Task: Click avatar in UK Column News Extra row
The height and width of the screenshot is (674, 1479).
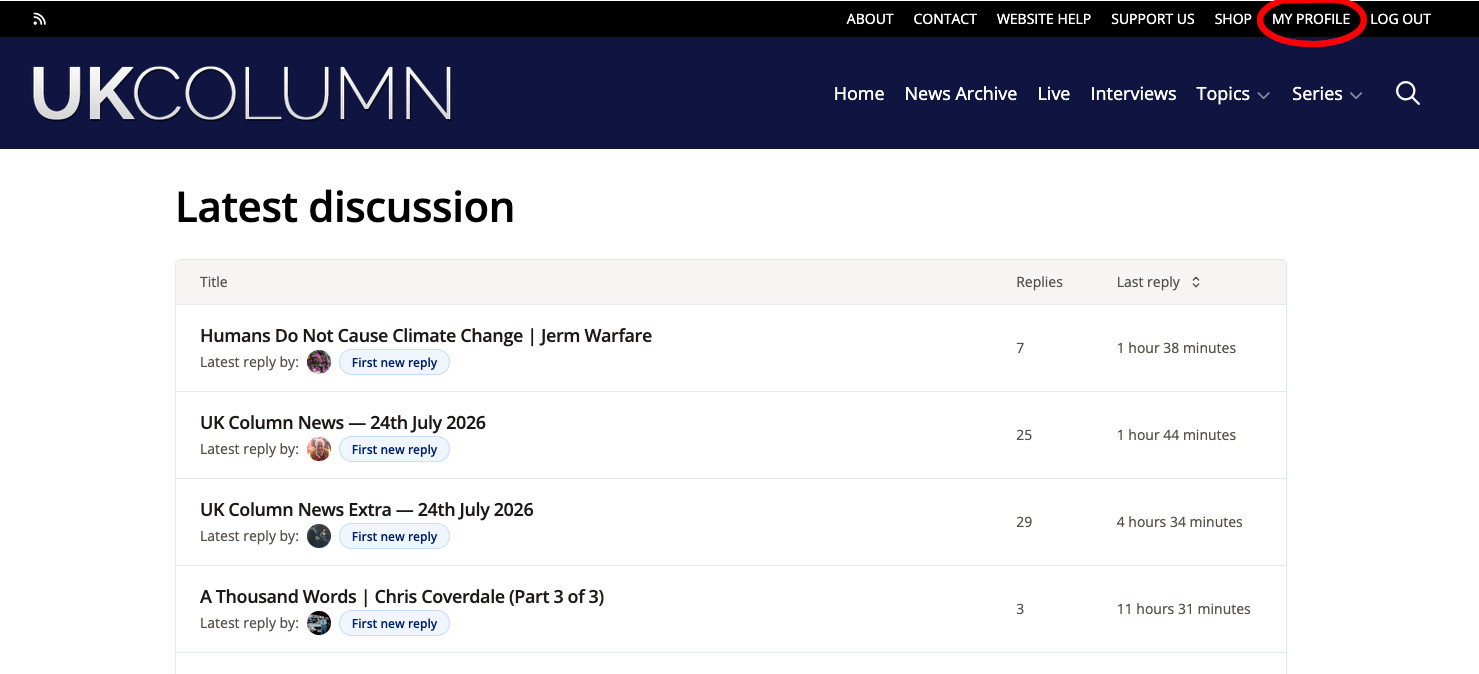Action: click(319, 536)
